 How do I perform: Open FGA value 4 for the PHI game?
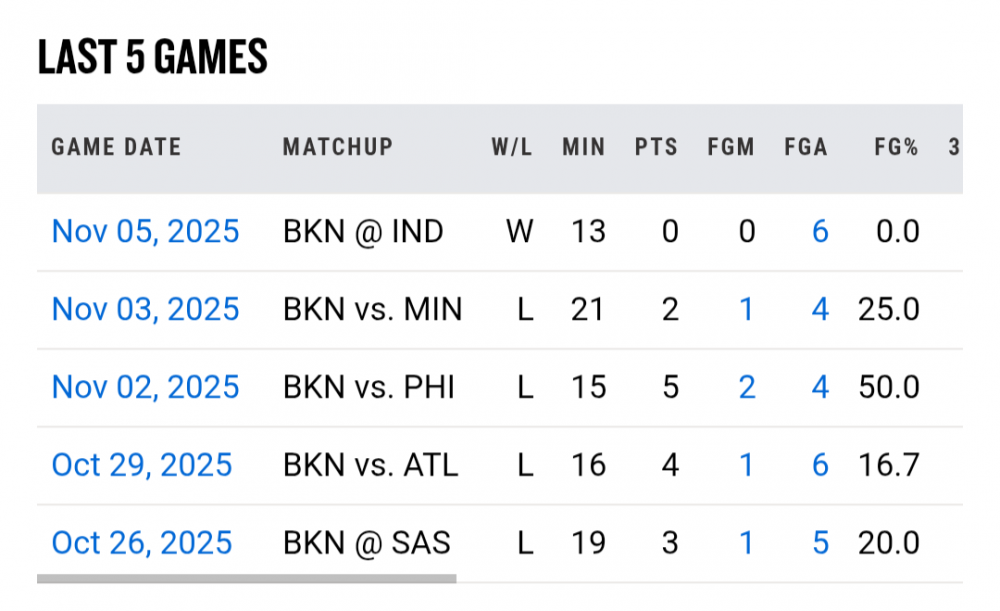coord(820,387)
